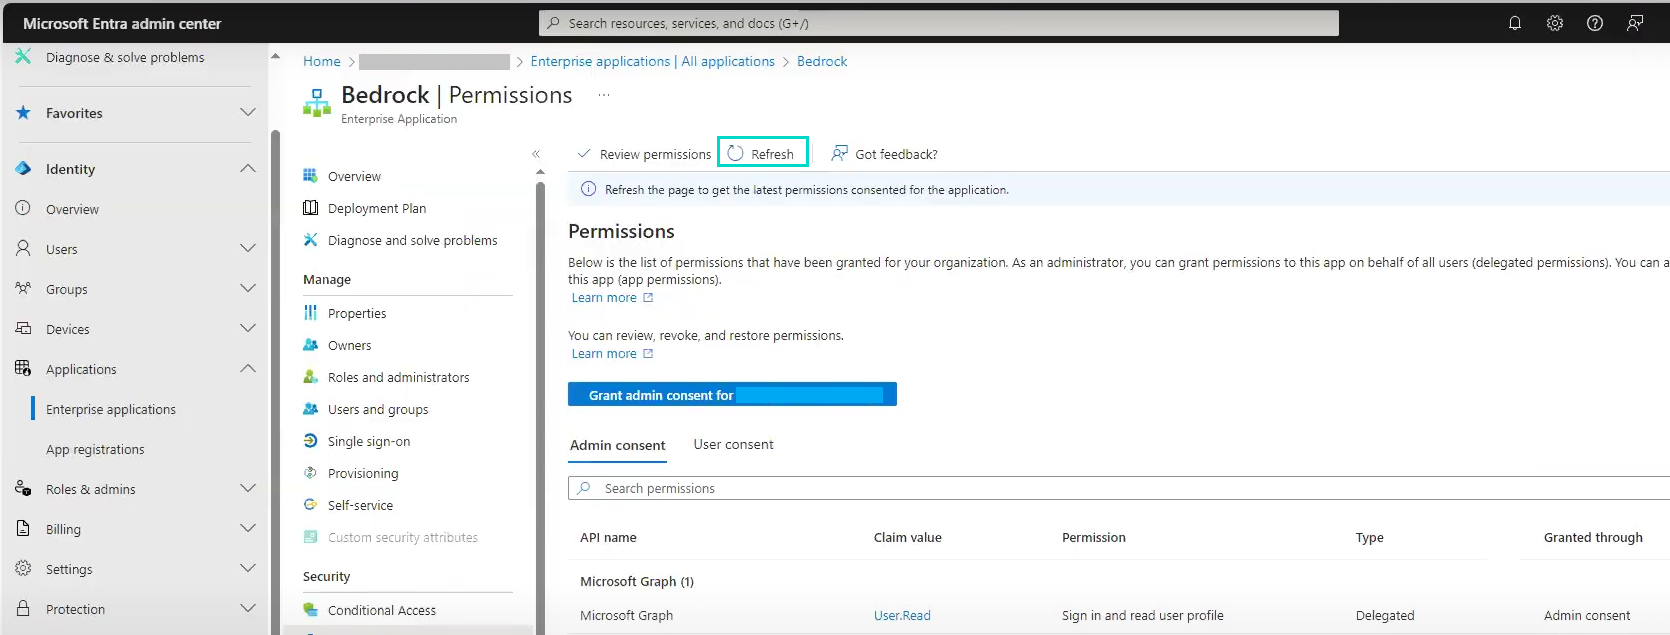Click Provisioning icon

point(310,473)
